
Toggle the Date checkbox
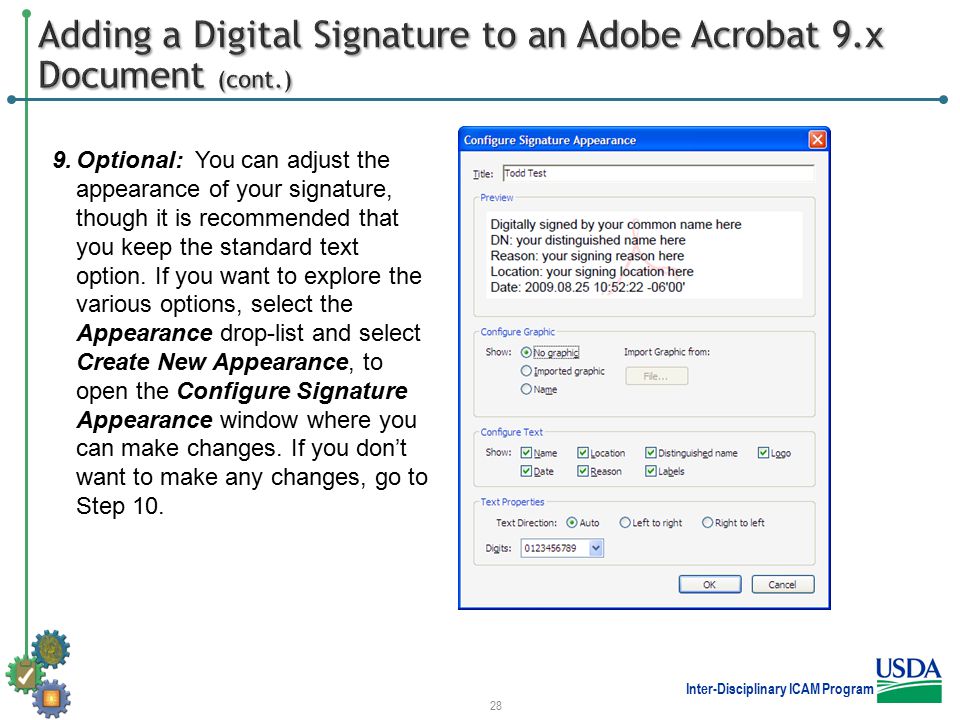tap(526, 471)
